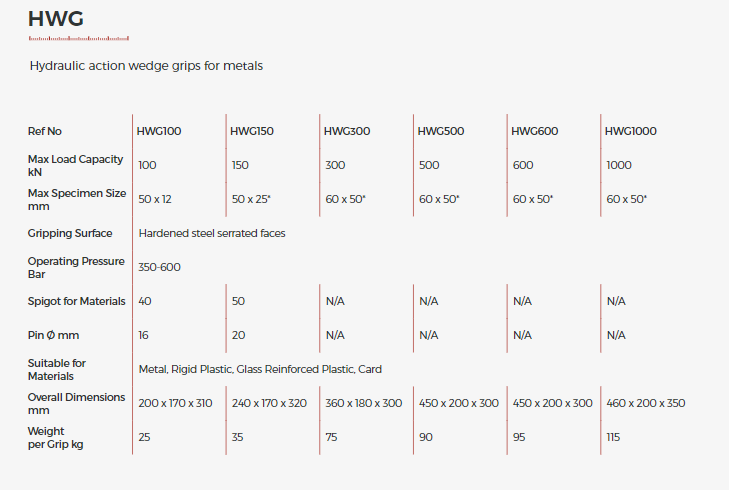Screen dimensions: 729x490
Task: Select the Max Load Capacity kN label
Action: (x=75, y=165)
